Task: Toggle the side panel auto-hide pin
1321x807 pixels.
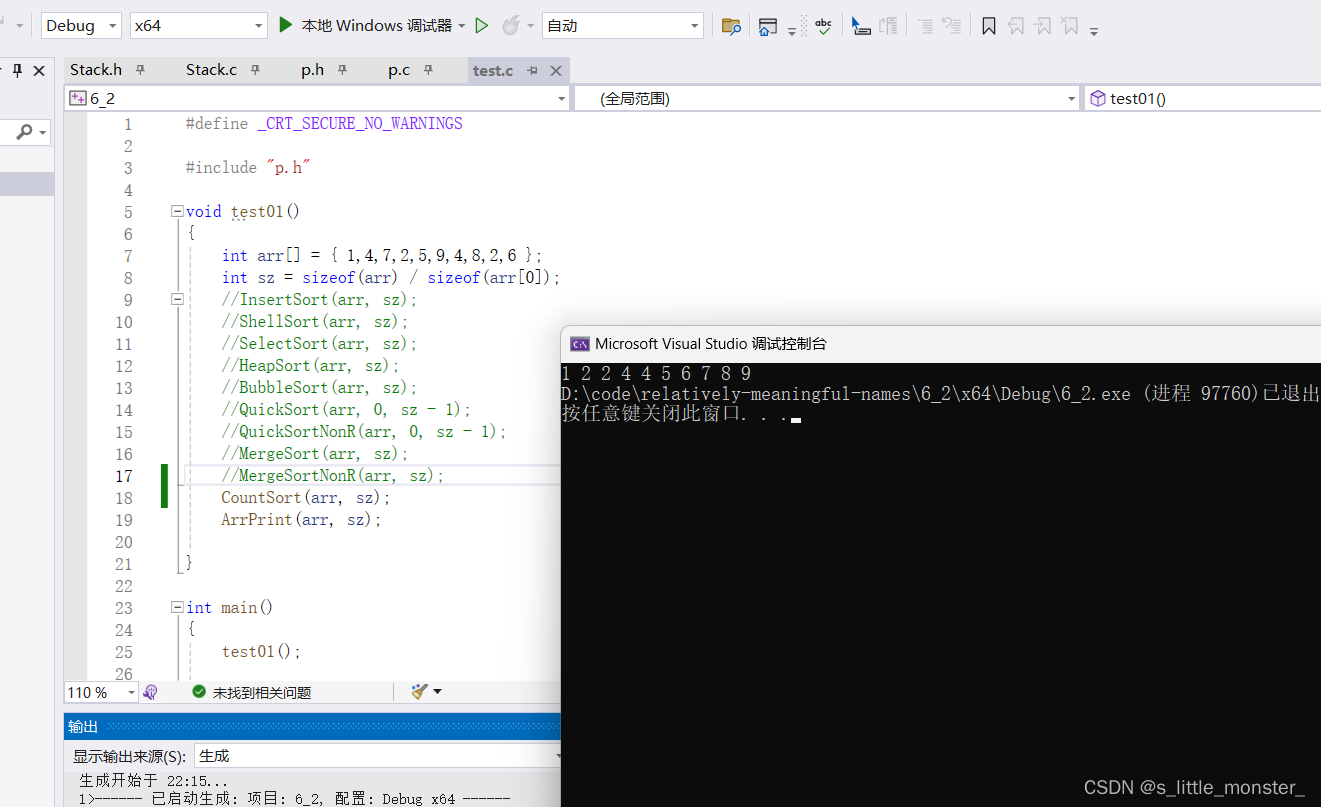Action: coord(17,70)
